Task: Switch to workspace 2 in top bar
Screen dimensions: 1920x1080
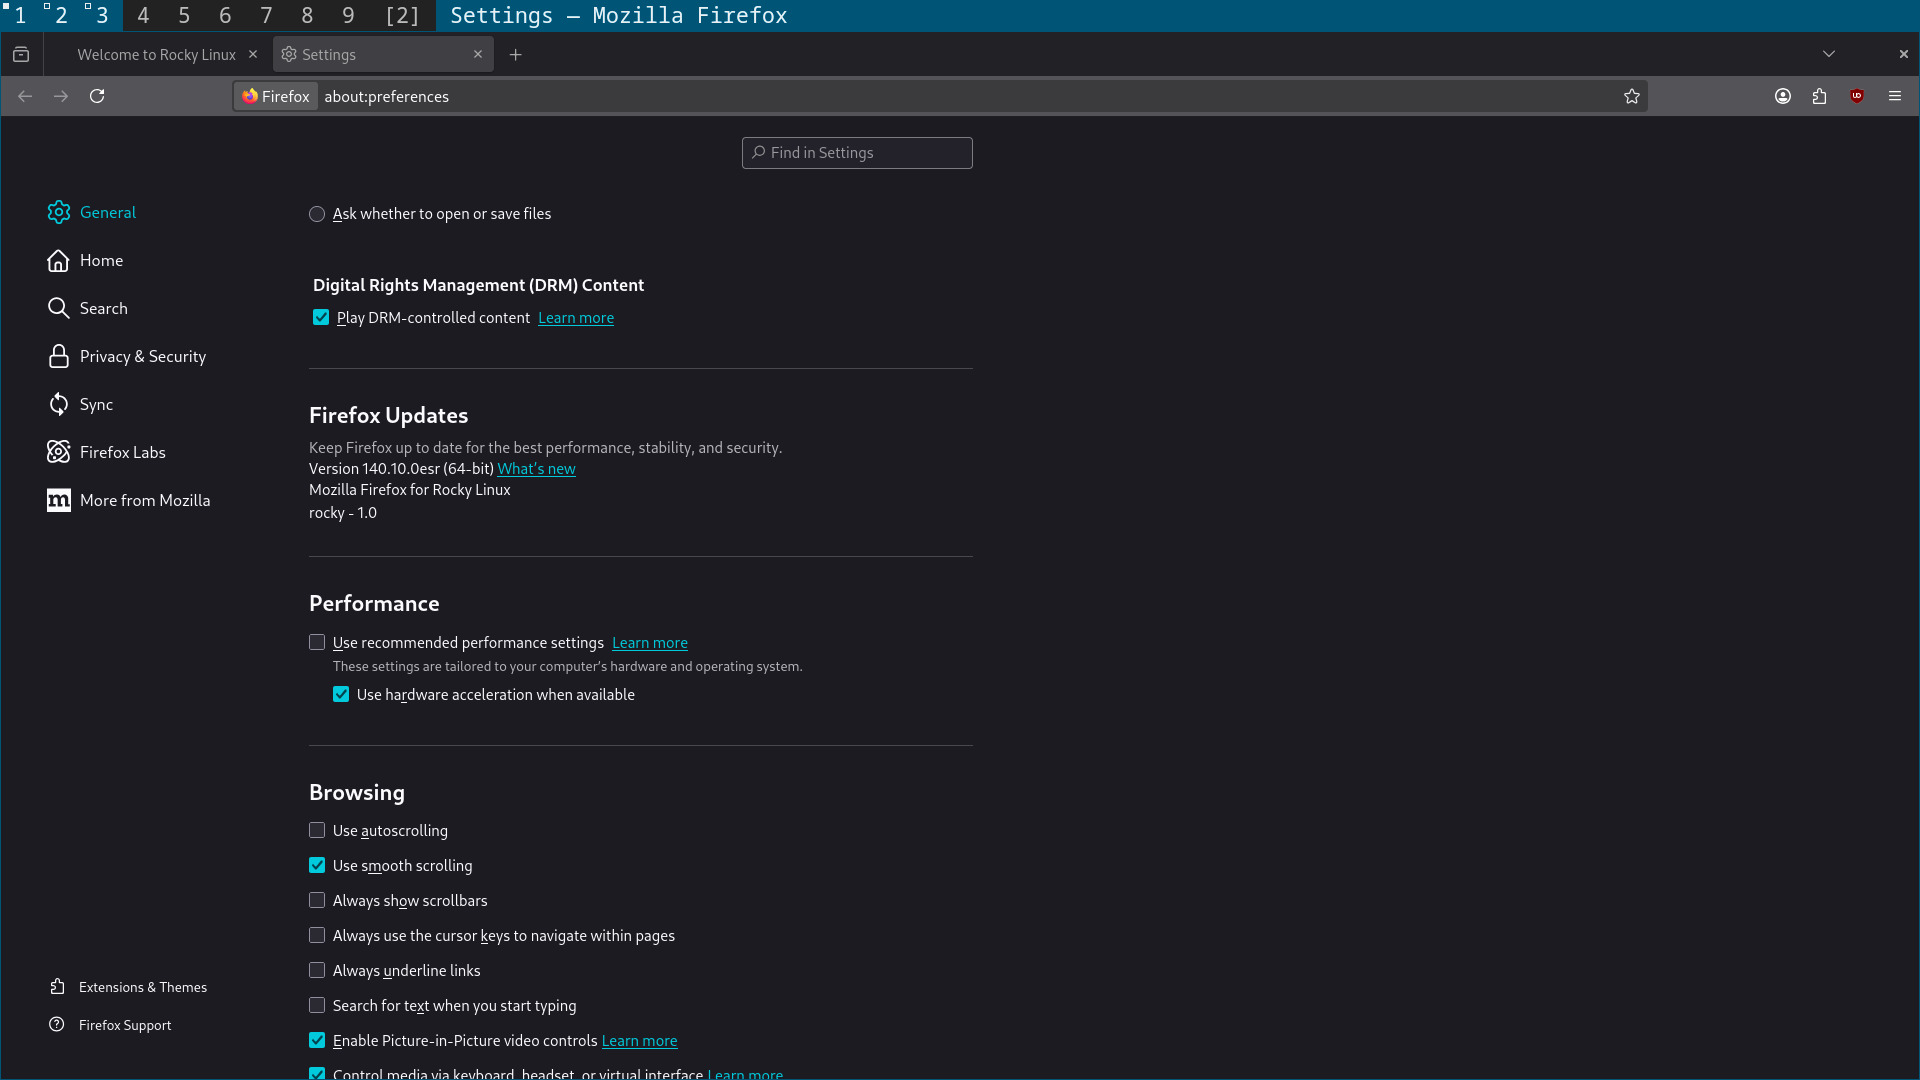Action: 61,15
